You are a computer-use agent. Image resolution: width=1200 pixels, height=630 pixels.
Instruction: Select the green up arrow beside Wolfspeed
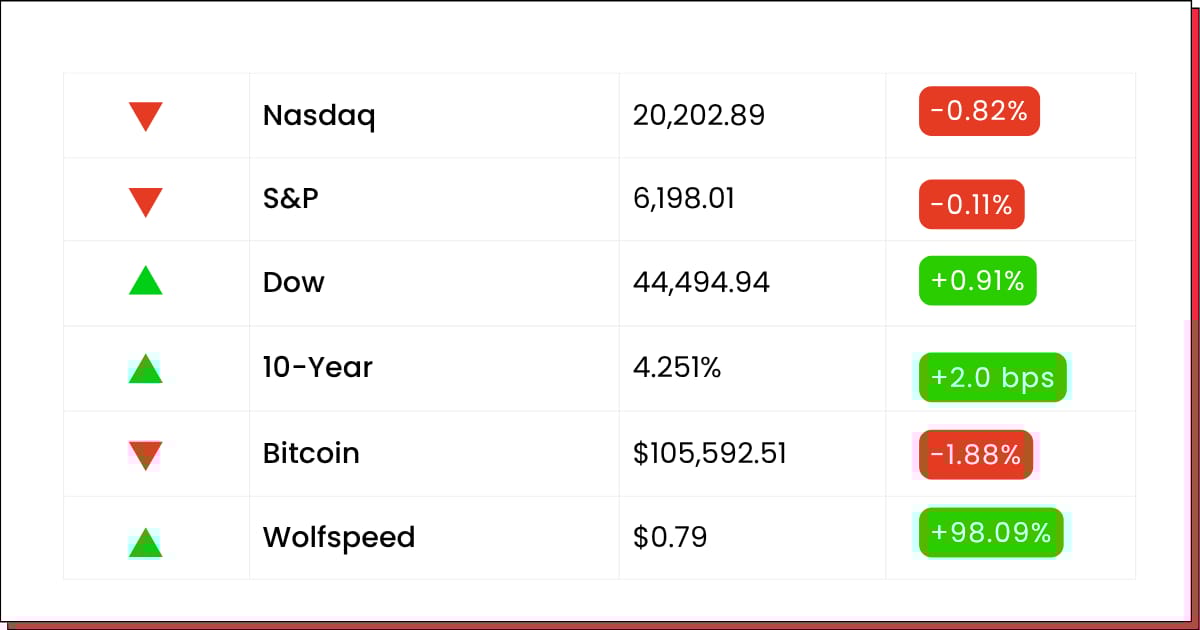click(146, 543)
